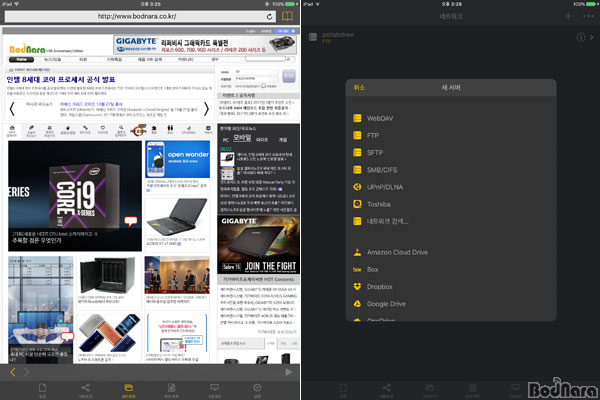Click the site search input field
Viewport: 600px width, 400px height.
pos(265,59)
